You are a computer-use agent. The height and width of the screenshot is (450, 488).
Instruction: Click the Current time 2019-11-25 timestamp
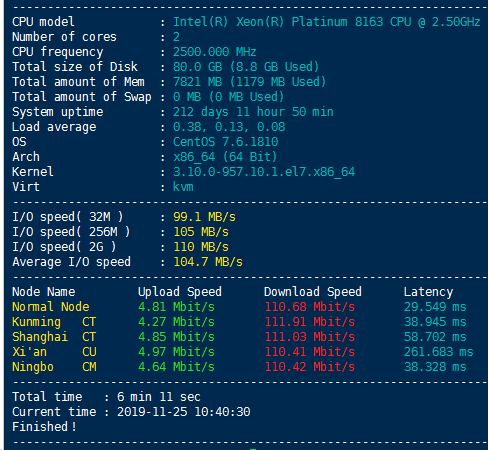click(x=183, y=412)
